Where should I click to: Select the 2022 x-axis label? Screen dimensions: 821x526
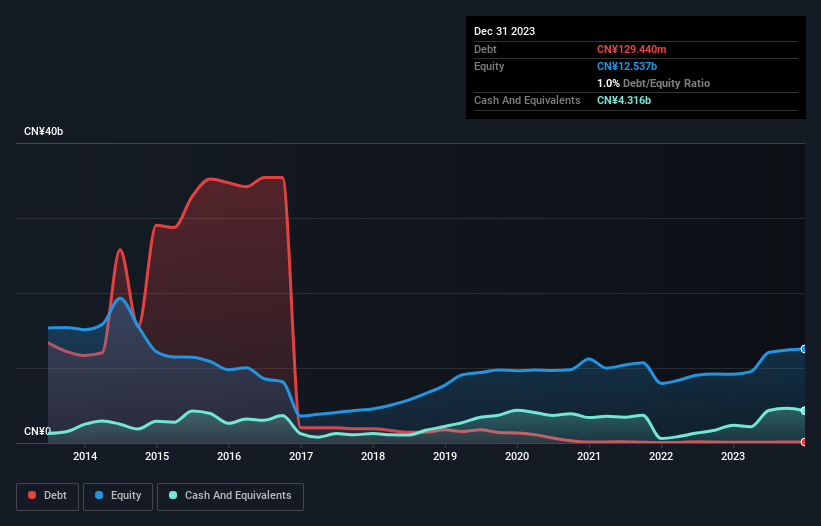(661, 456)
